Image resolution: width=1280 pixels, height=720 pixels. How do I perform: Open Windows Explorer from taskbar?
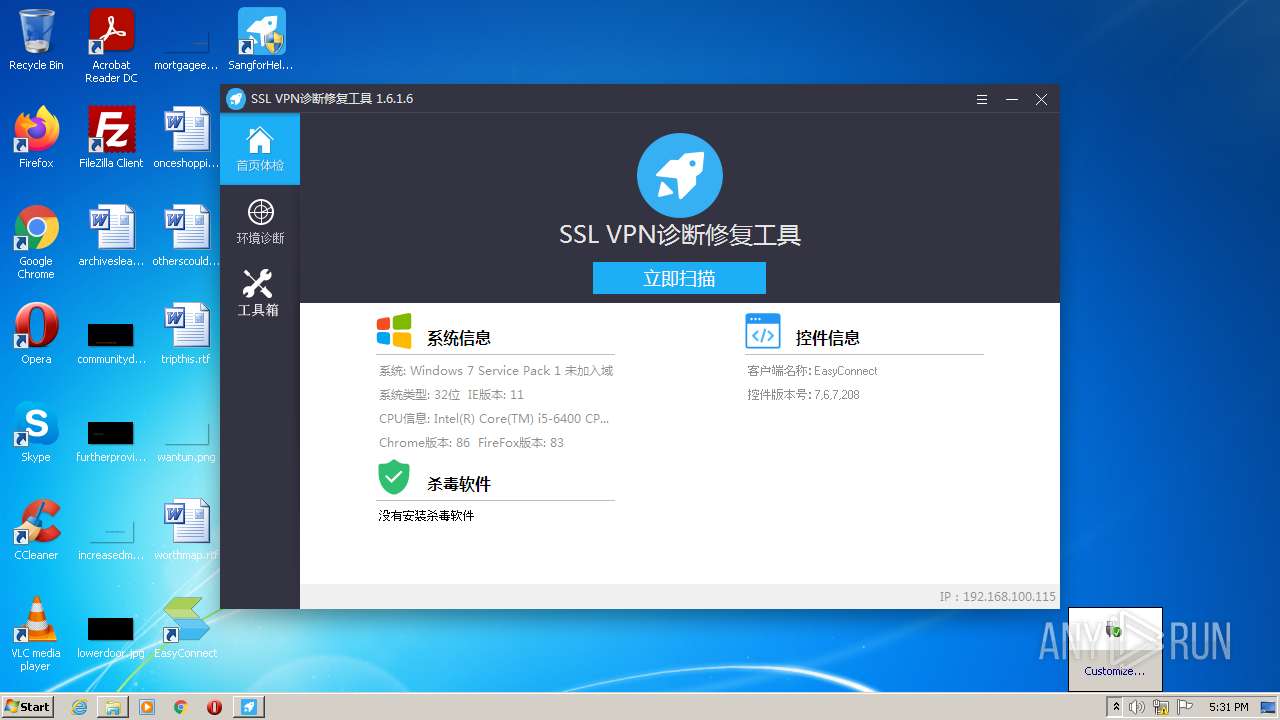pyautogui.click(x=113, y=707)
